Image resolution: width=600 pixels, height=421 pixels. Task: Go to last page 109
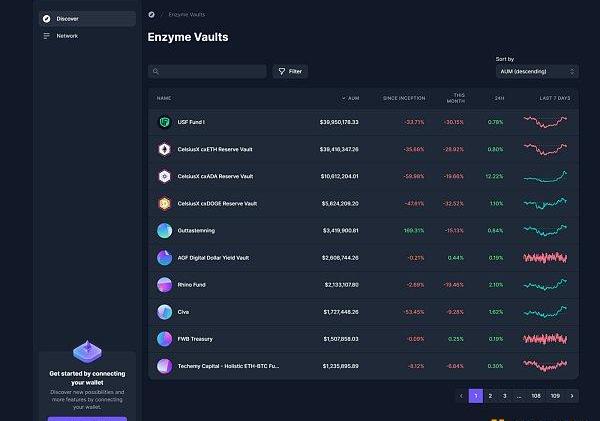coord(555,396)
